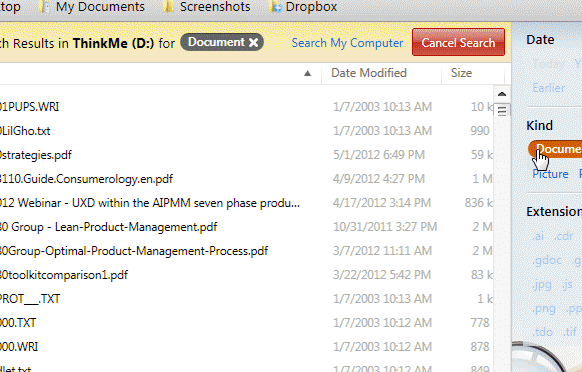This screenshot has width=582, height=372.
Task: Click the file list scrollbar thumb
Action: (x=502, y=110)
